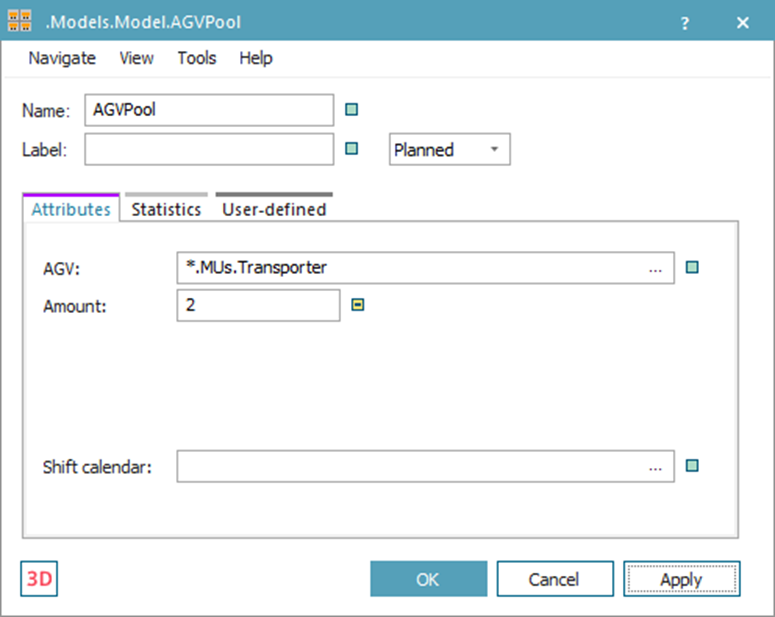Click the Cancel button

pyautogui.click(x=554, y=579)
